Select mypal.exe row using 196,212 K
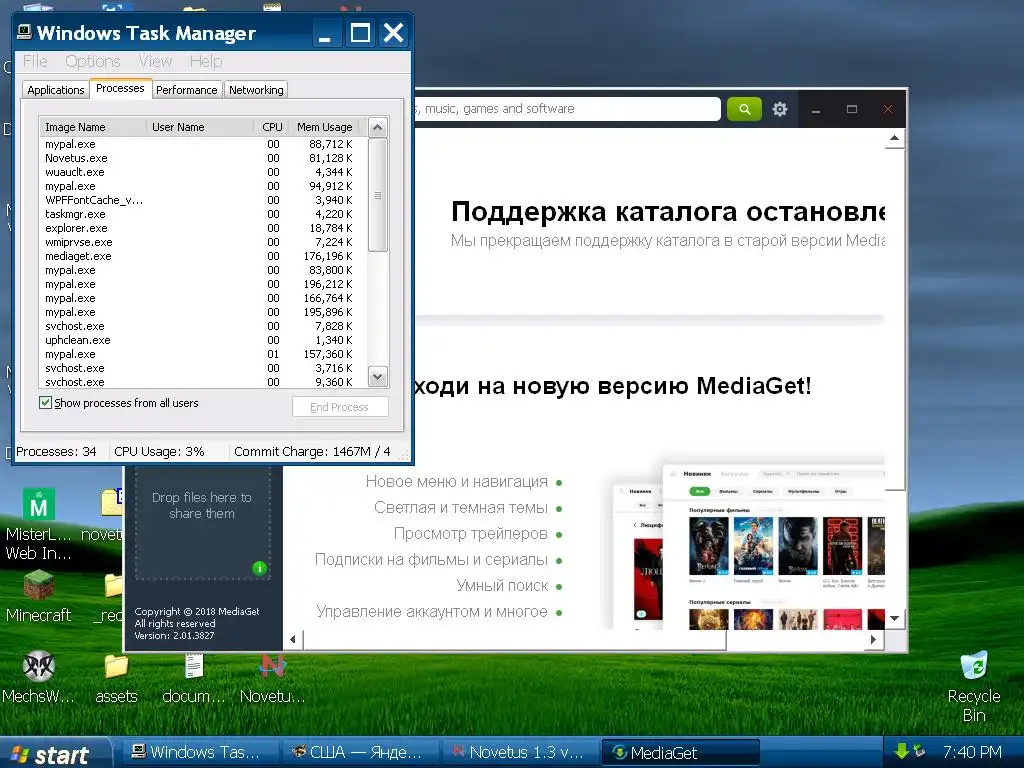The width and height of the screenshot is (1024, 768). pos(199,284)
